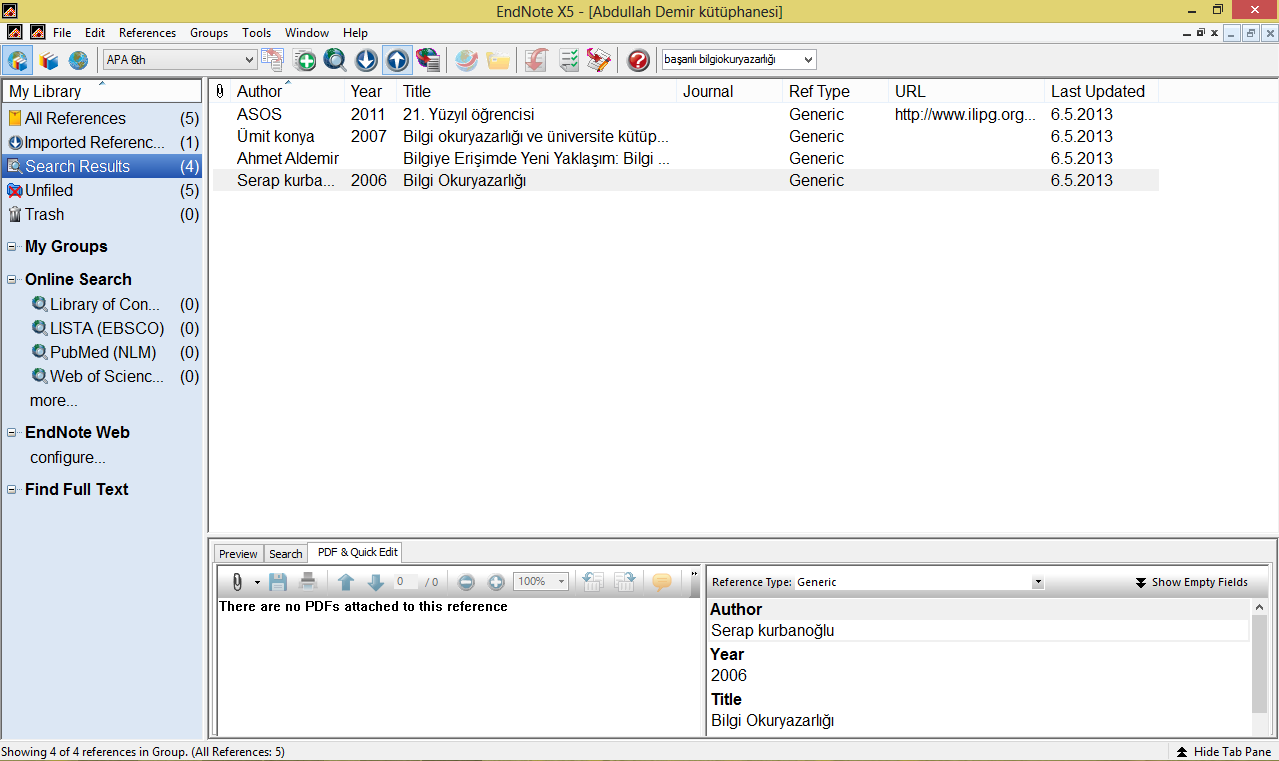This screenshot has width=1279, height=761.
Task: Open the References menu
Action: [x=147, y=33]
